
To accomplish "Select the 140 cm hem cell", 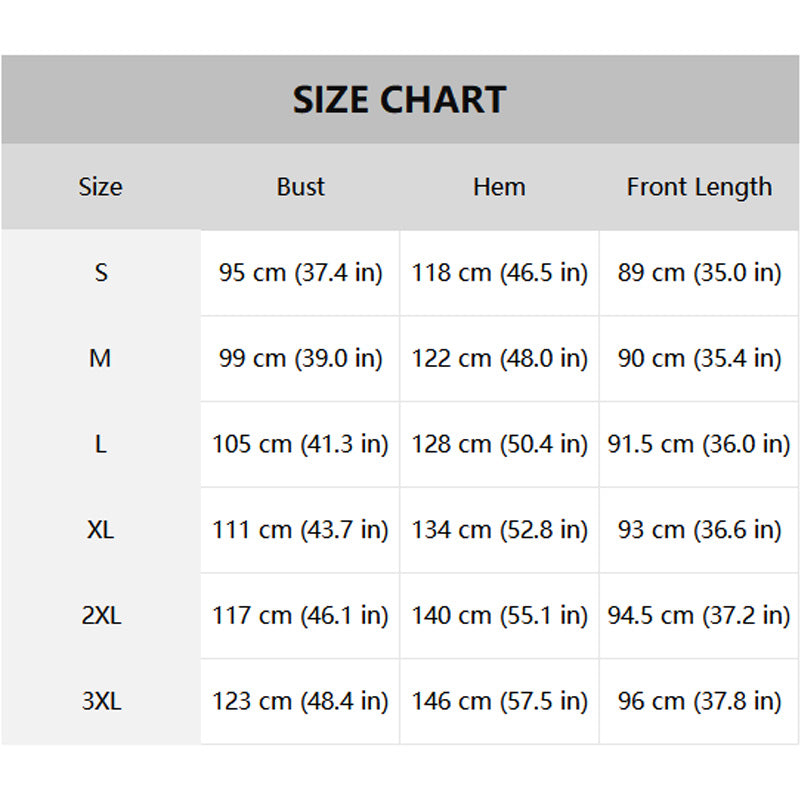I will [499, 615].
